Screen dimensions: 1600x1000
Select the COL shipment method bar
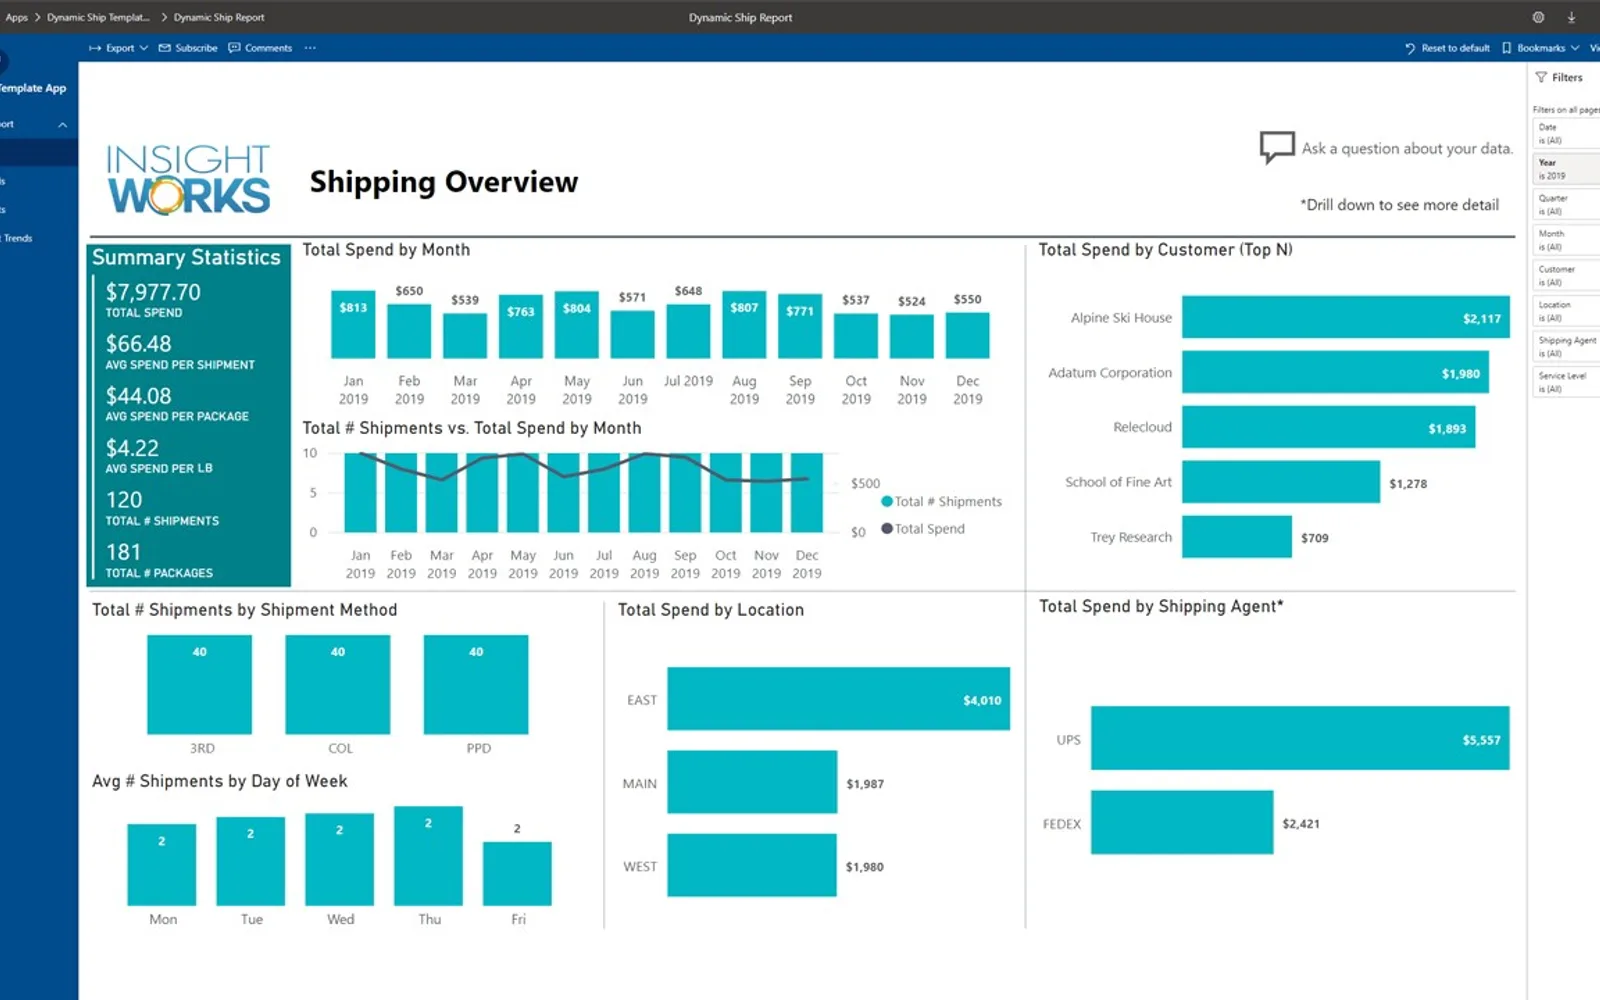[338, 685]
